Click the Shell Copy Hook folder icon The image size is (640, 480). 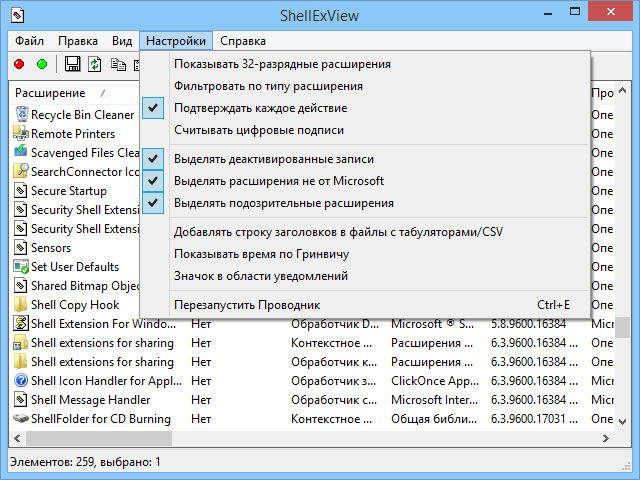[20, 304]
